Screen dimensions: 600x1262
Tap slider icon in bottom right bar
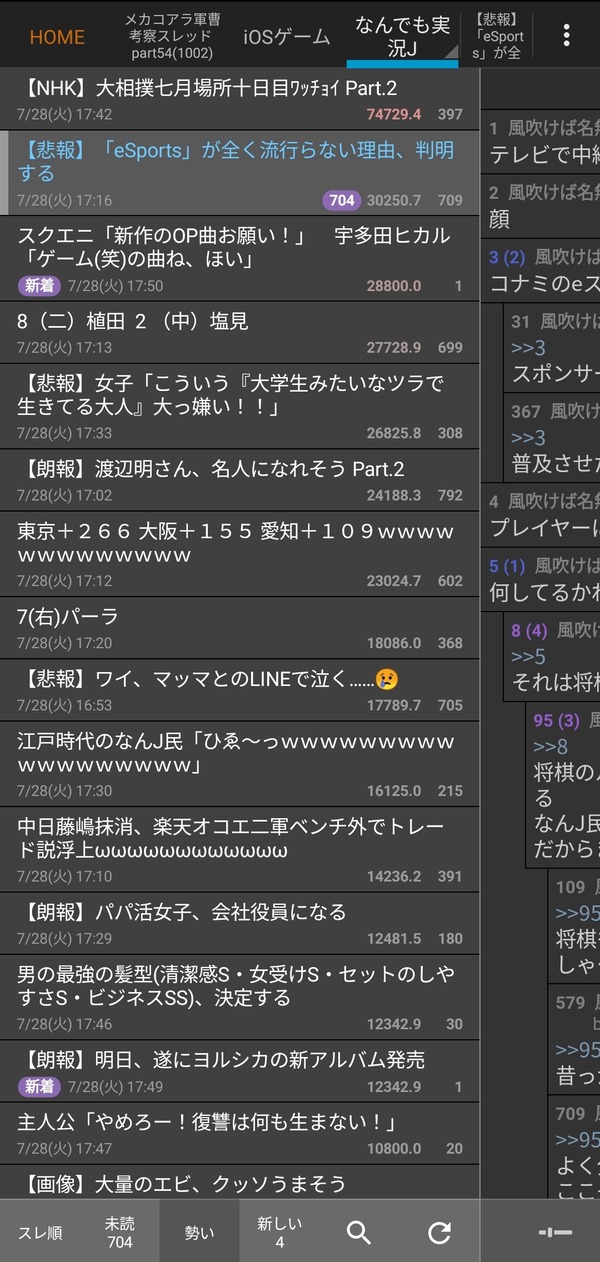tap(554, 1232)
